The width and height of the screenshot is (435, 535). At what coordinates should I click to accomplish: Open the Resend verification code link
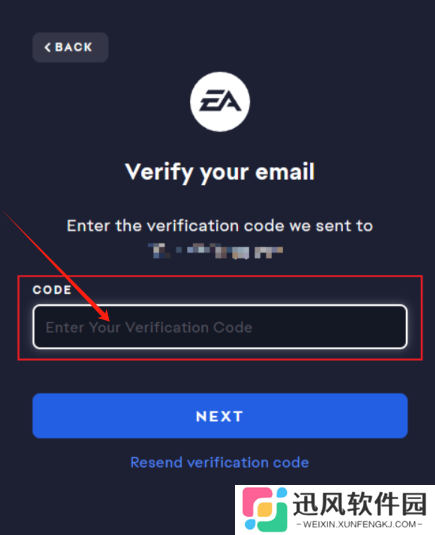(220, 463)
